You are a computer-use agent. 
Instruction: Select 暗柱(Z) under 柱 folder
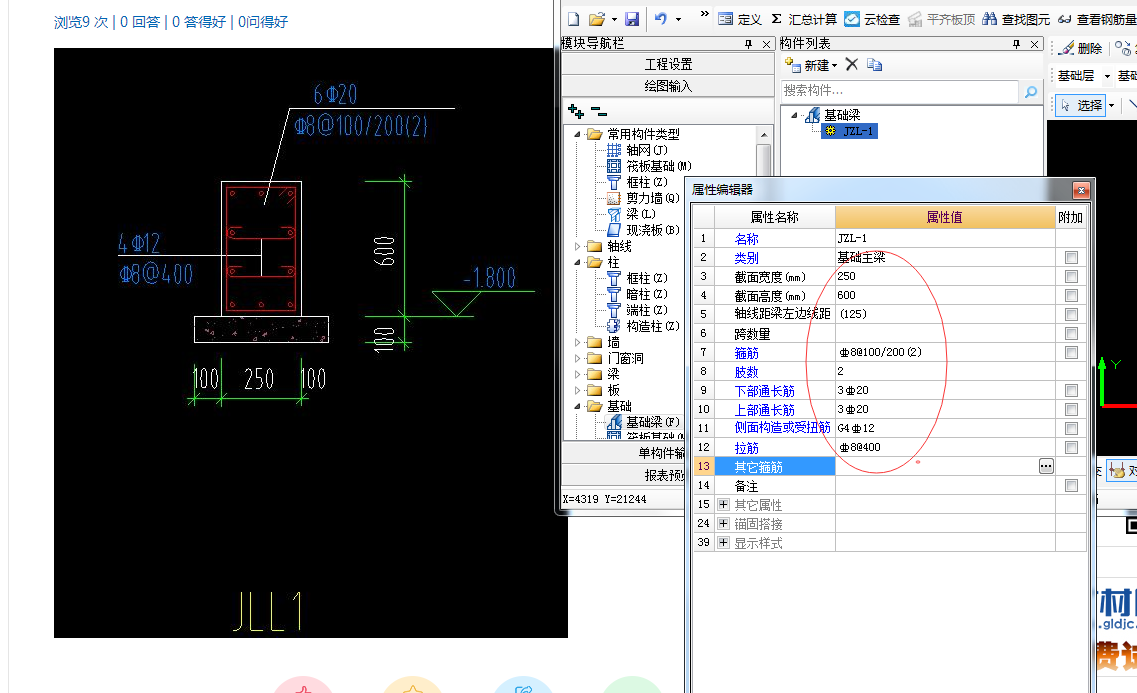pyautogui.click(x=637, y=294)
